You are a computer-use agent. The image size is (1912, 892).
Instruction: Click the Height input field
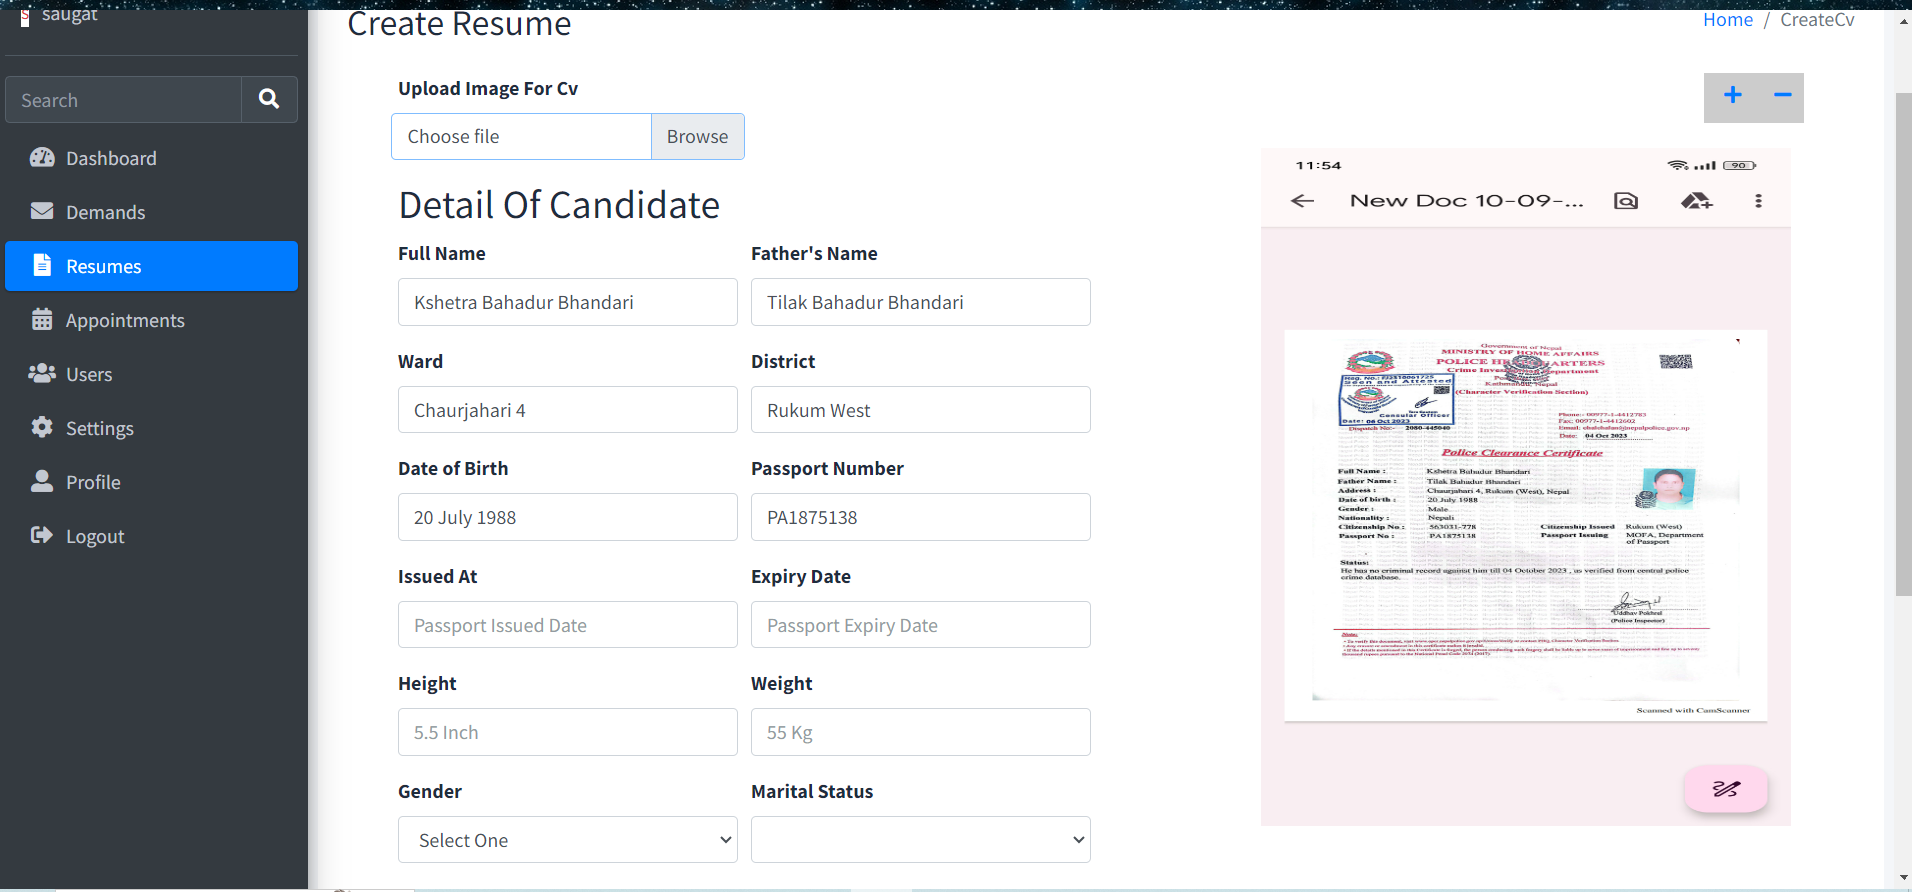[567, 733]
